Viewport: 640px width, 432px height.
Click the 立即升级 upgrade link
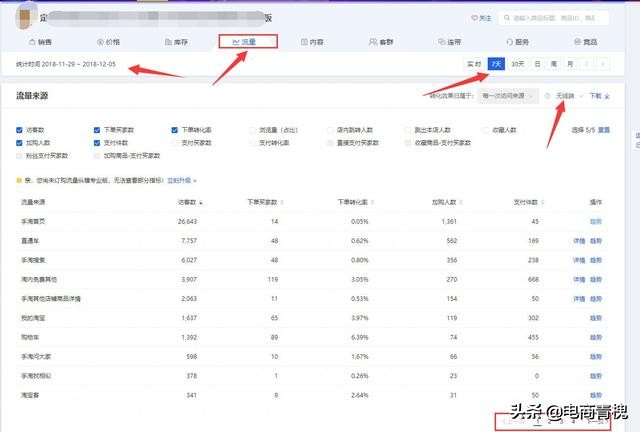[x=180, y=180]
